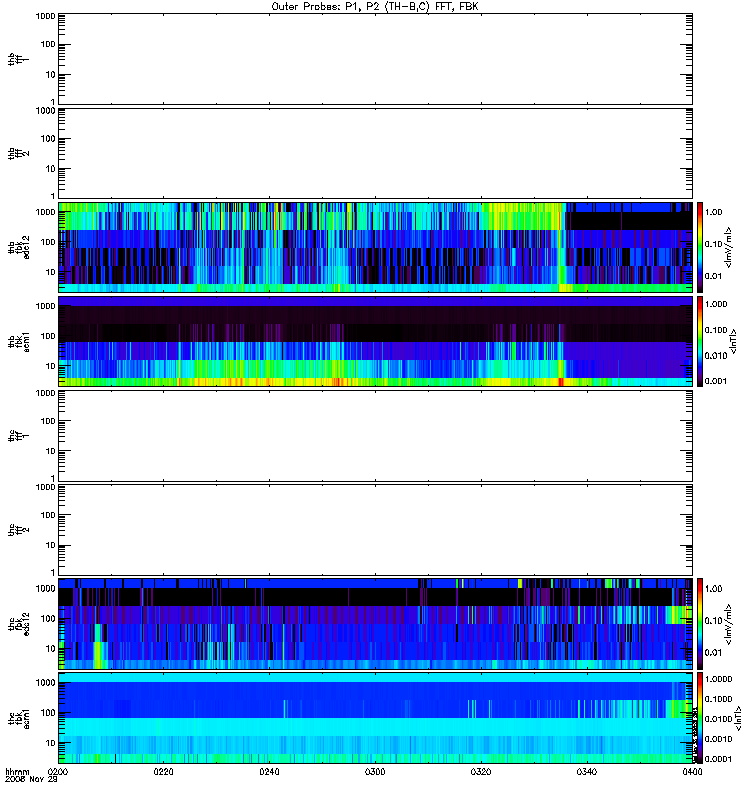Click the '1.0000' tick on thc scm1 colorbar
The image size is (750, 800).
click(x=718, y=679)
